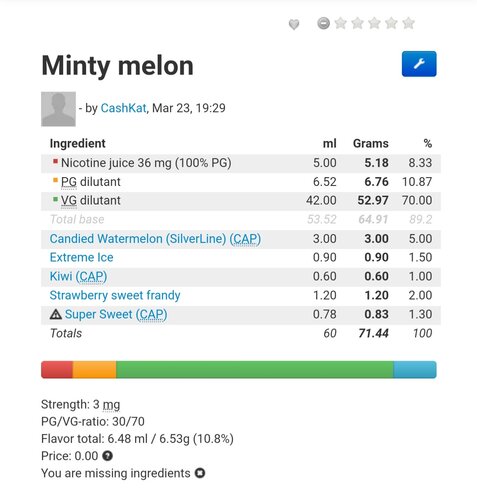The image size is (477, 500).
Task: Clear rating with the minus circle icon
Action: (323, 23)
